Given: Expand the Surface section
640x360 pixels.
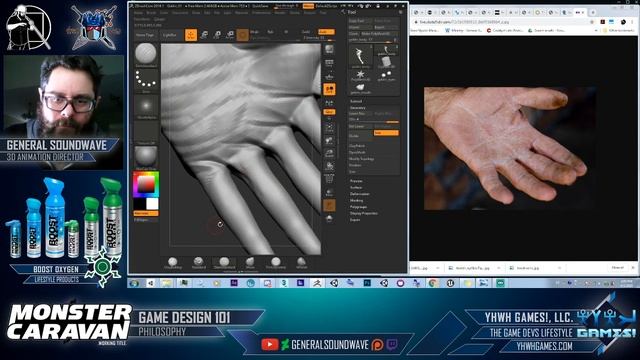Looking at the screenshot, I should pos(356,187).
